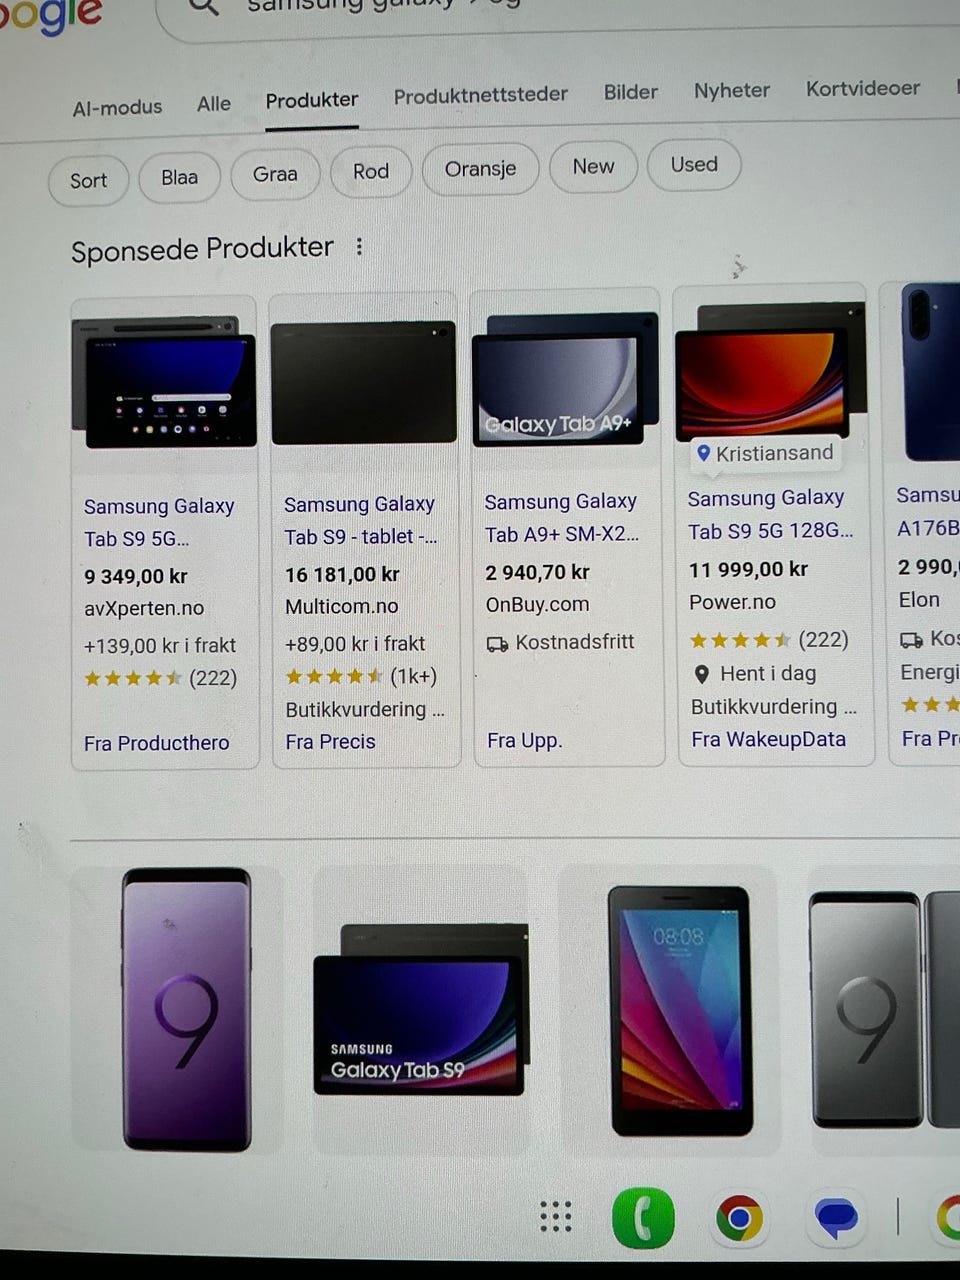Apply the Sort filter chip
This screenshot has height=1280, width=960.
(x=88, y=181)
